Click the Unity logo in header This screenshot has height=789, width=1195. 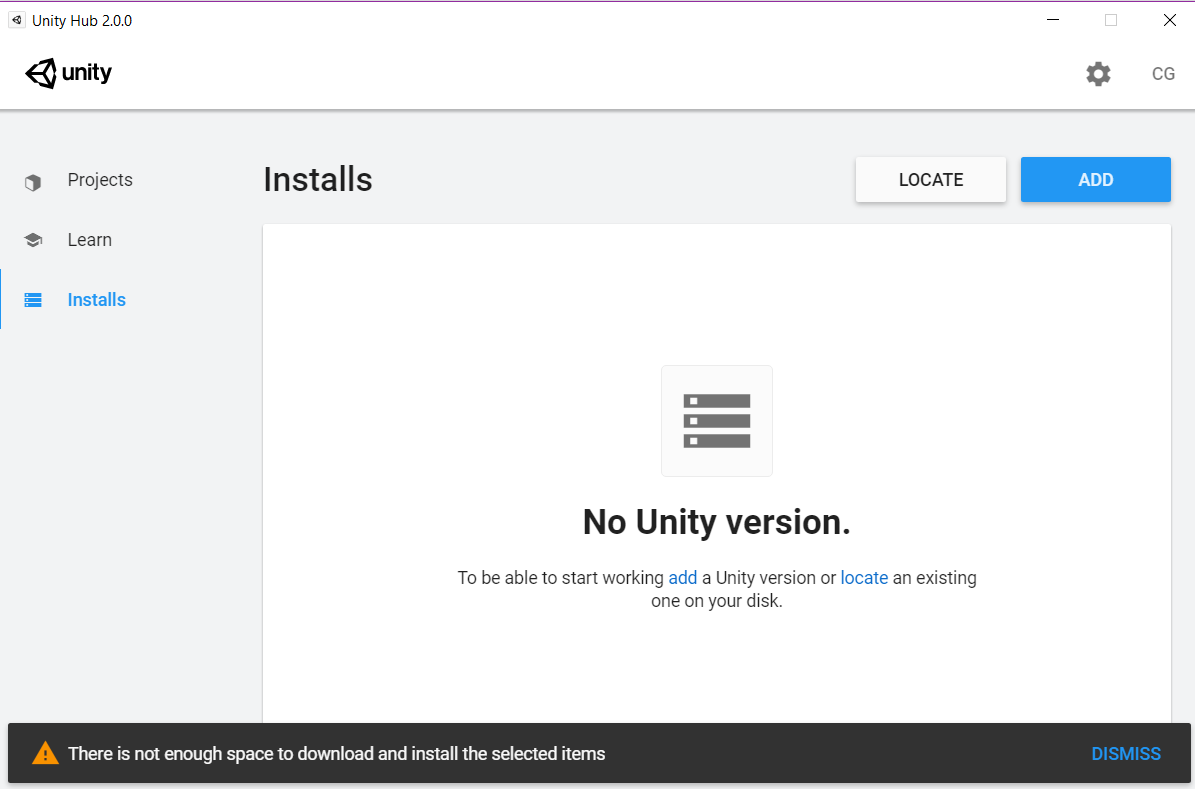click(69, 73)
